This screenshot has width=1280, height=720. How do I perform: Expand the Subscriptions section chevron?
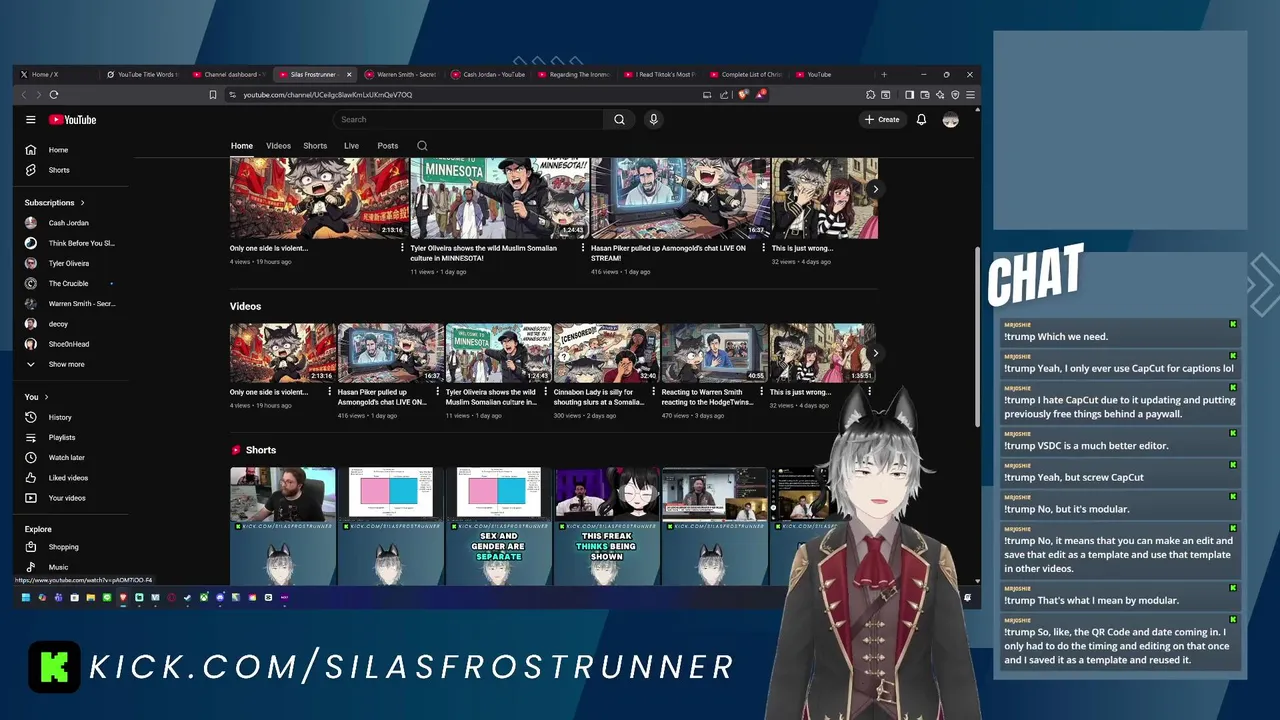82,203
